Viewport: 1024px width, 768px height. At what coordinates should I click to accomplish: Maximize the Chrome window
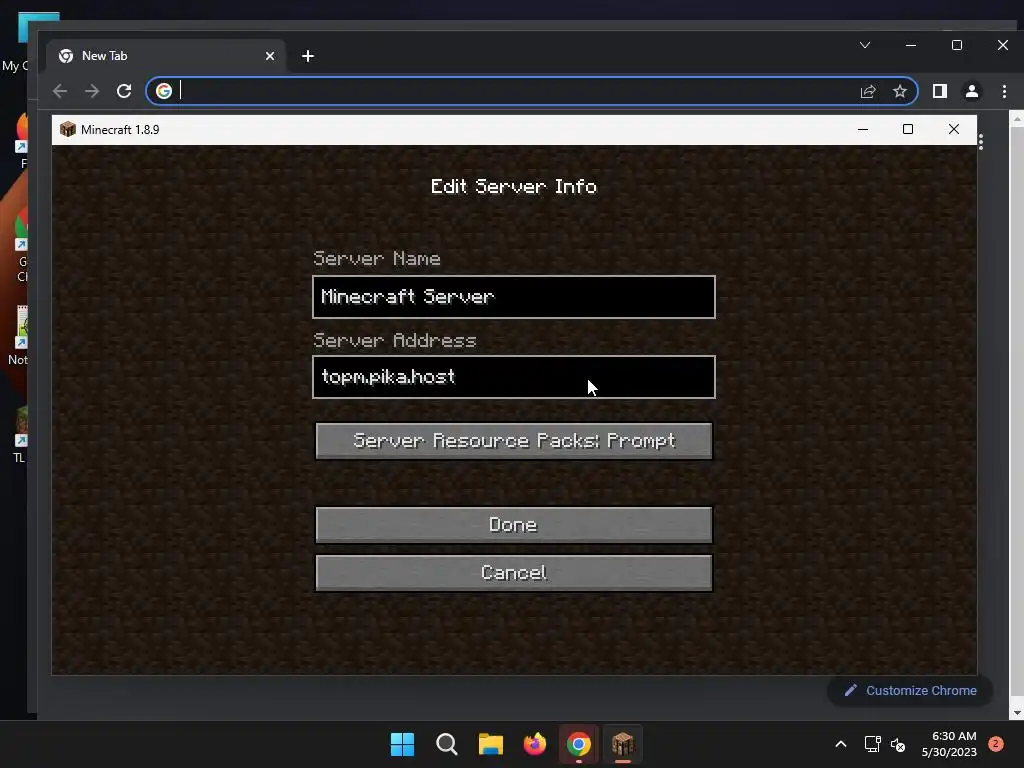coord(957,45)
